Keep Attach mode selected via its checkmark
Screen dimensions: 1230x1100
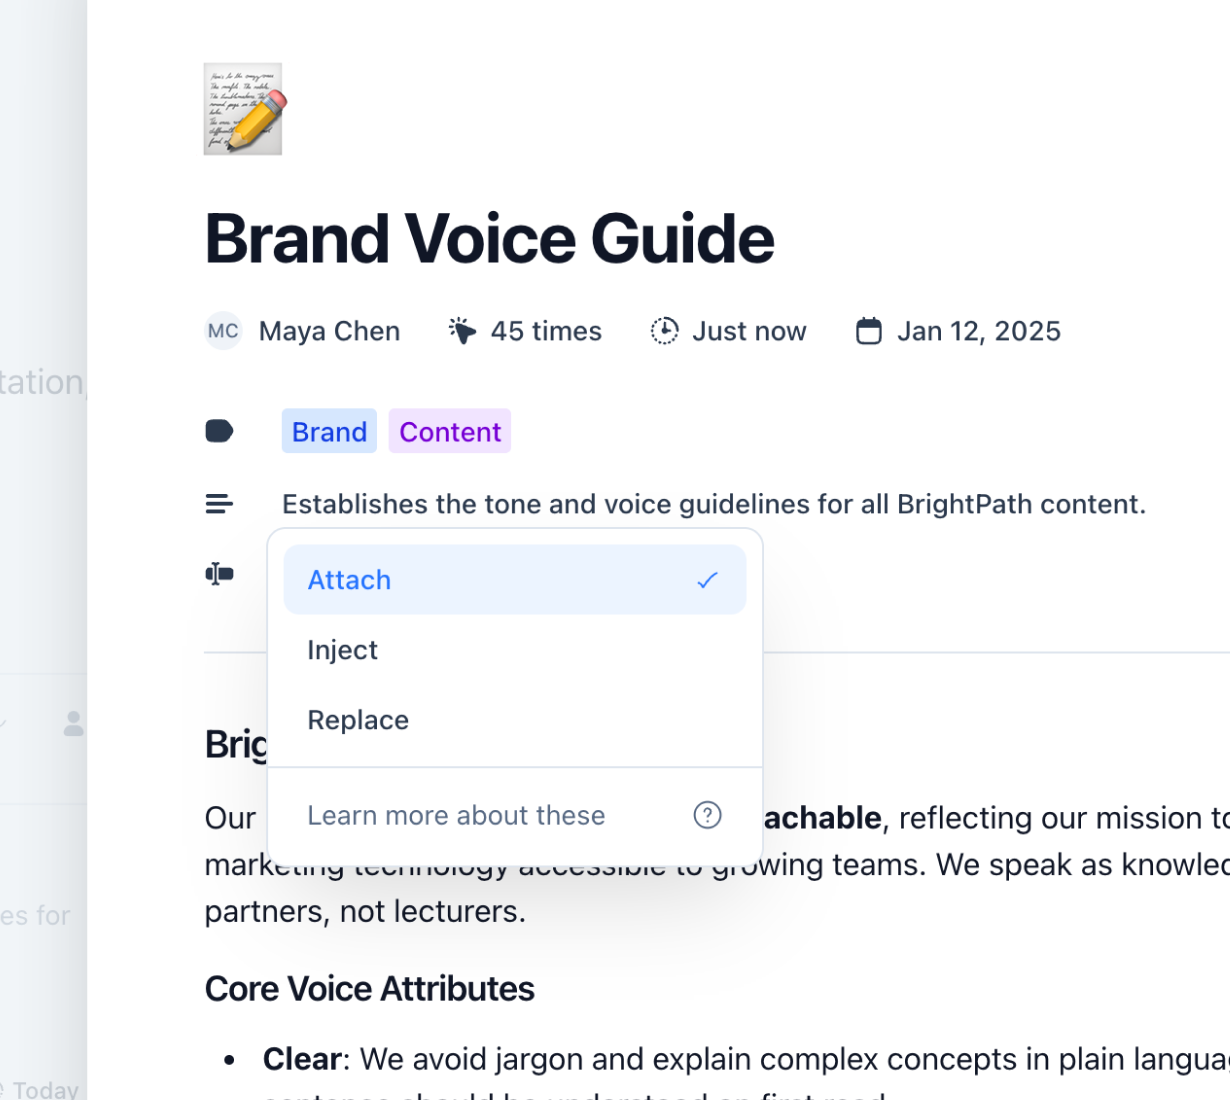click(x=707, y=579)
